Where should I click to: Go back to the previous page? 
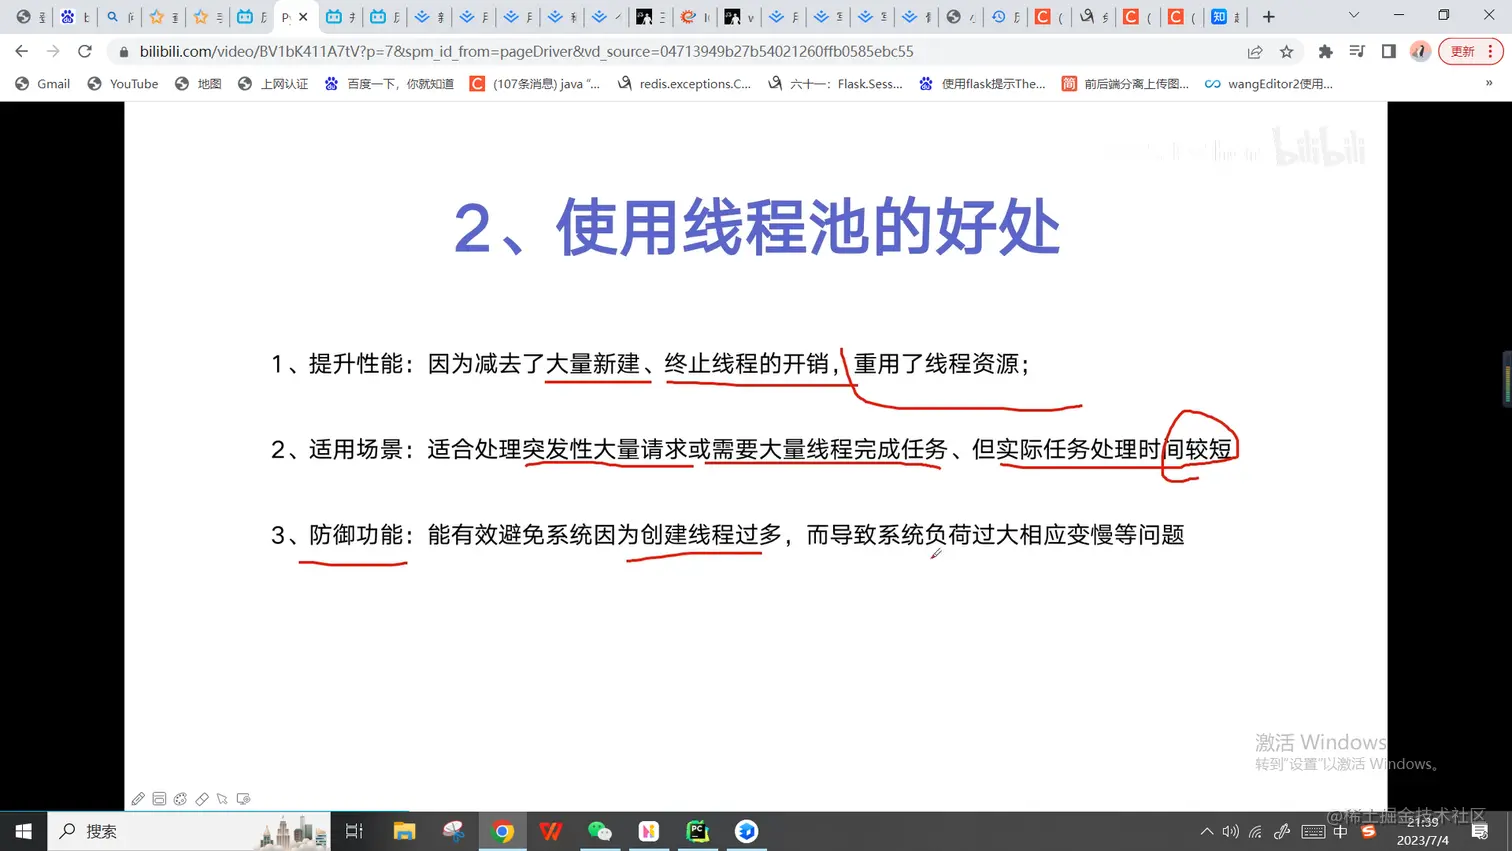pyautogui.click(x=22, y=51)
